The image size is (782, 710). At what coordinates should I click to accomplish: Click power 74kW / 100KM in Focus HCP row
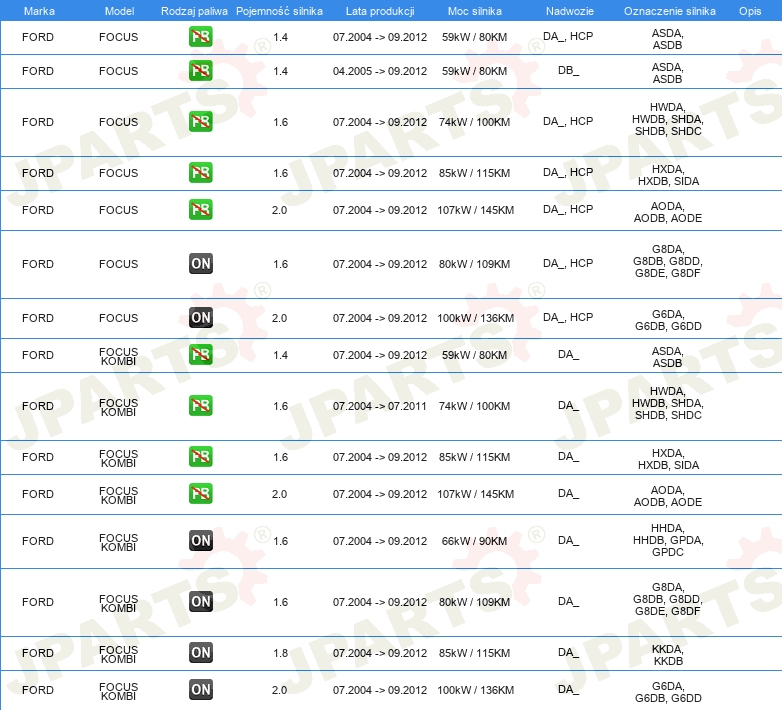pyautogui.click(x=474, y=122)
